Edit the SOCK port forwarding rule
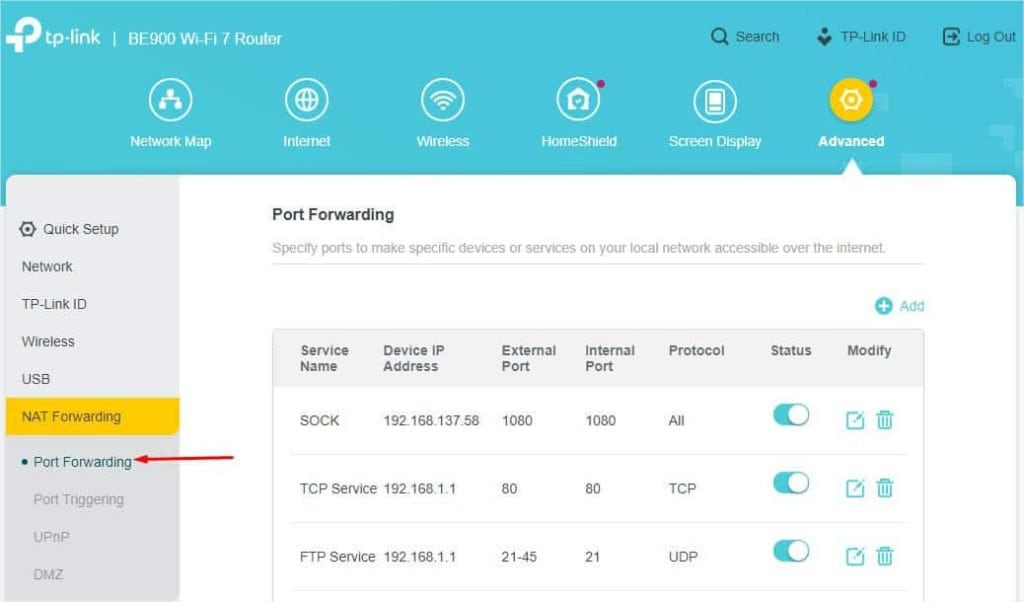 (x=854, y=420)
